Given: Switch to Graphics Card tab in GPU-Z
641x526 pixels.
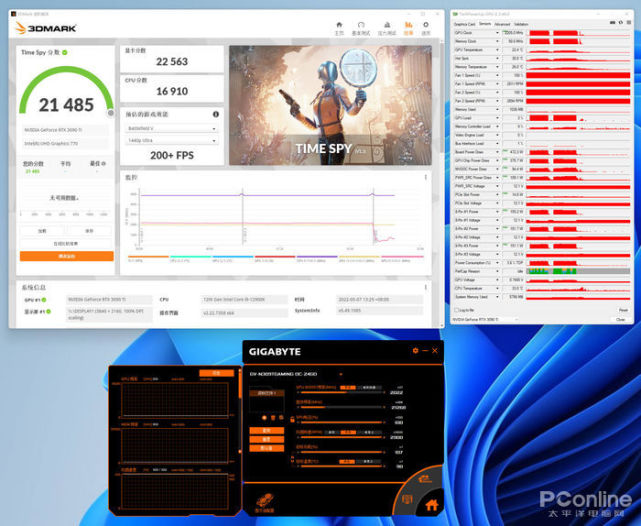Looking at the screenshot, I should tap(465, 25).
